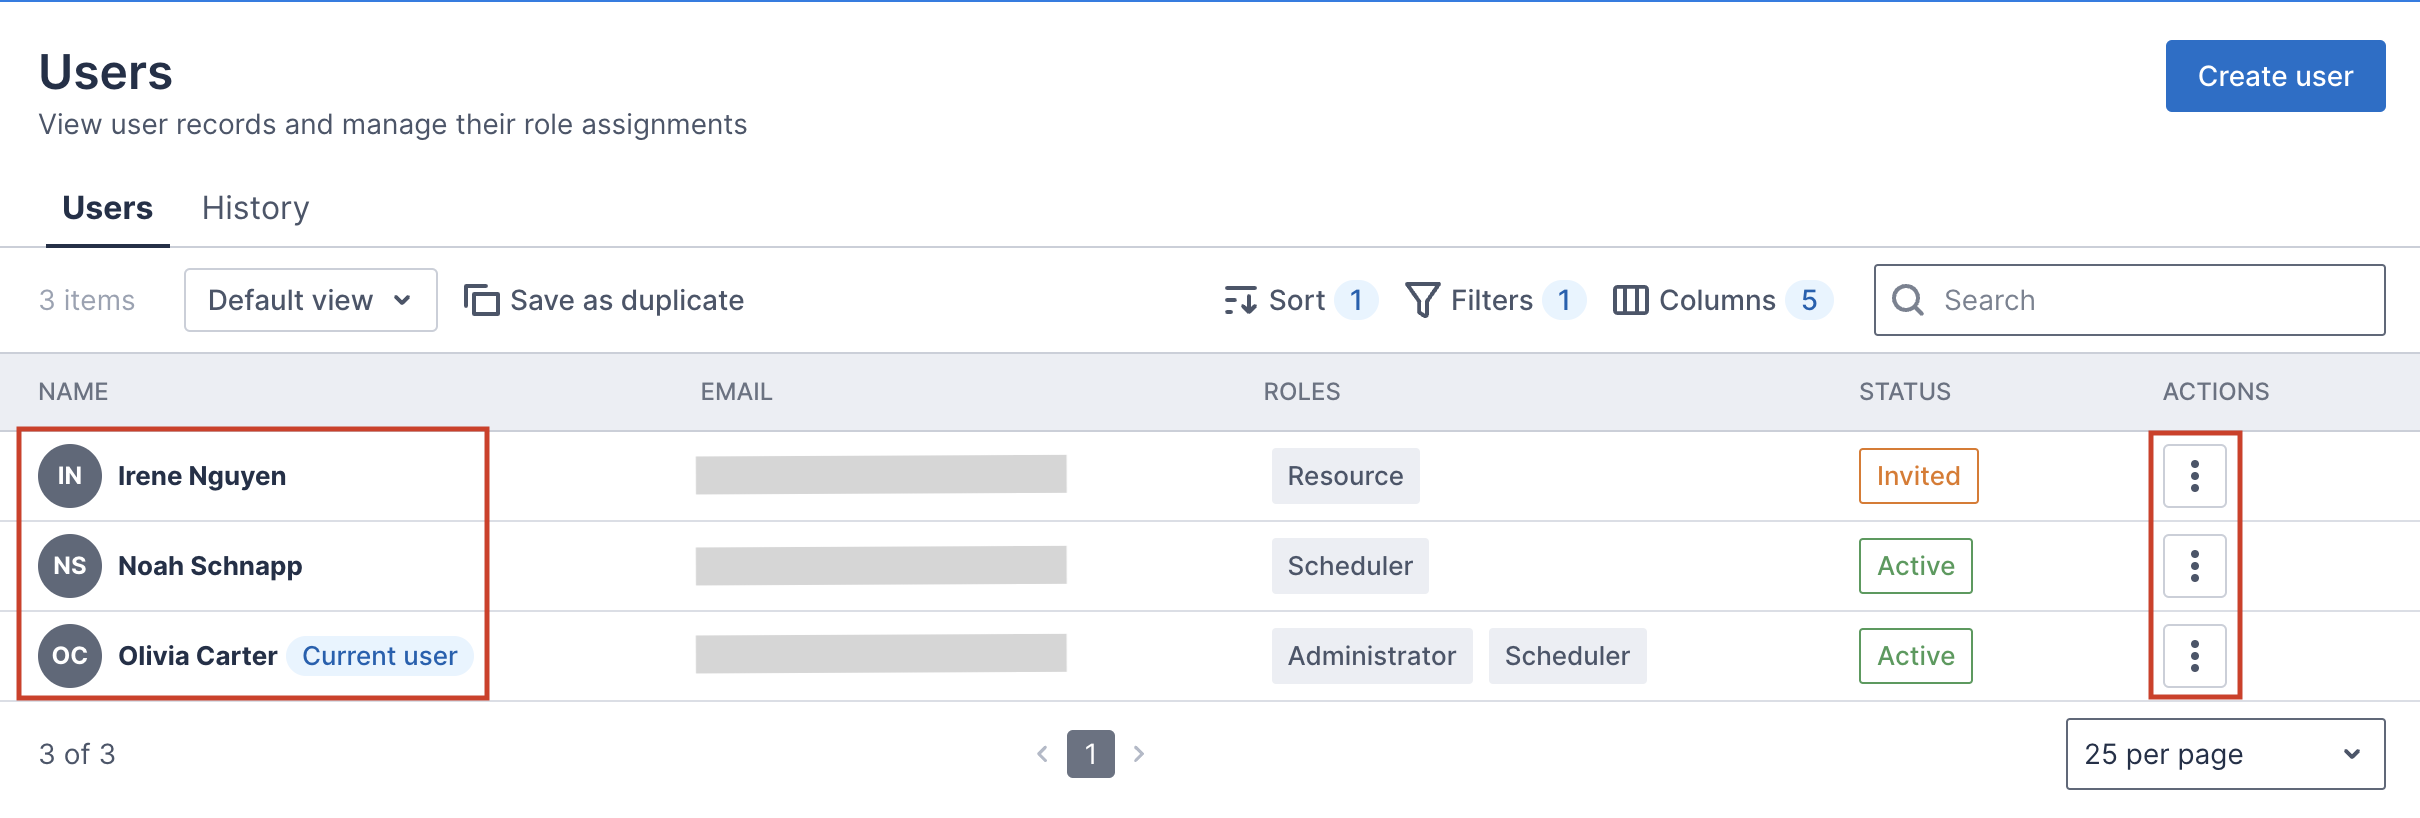Click Olivia Carter's OC avatar
Viewport: 2420px width, 818px height.
coord(70,656)
